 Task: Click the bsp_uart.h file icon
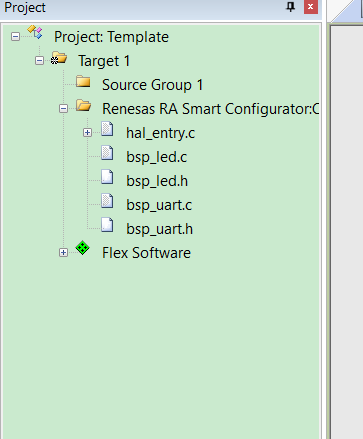point(107,225)
